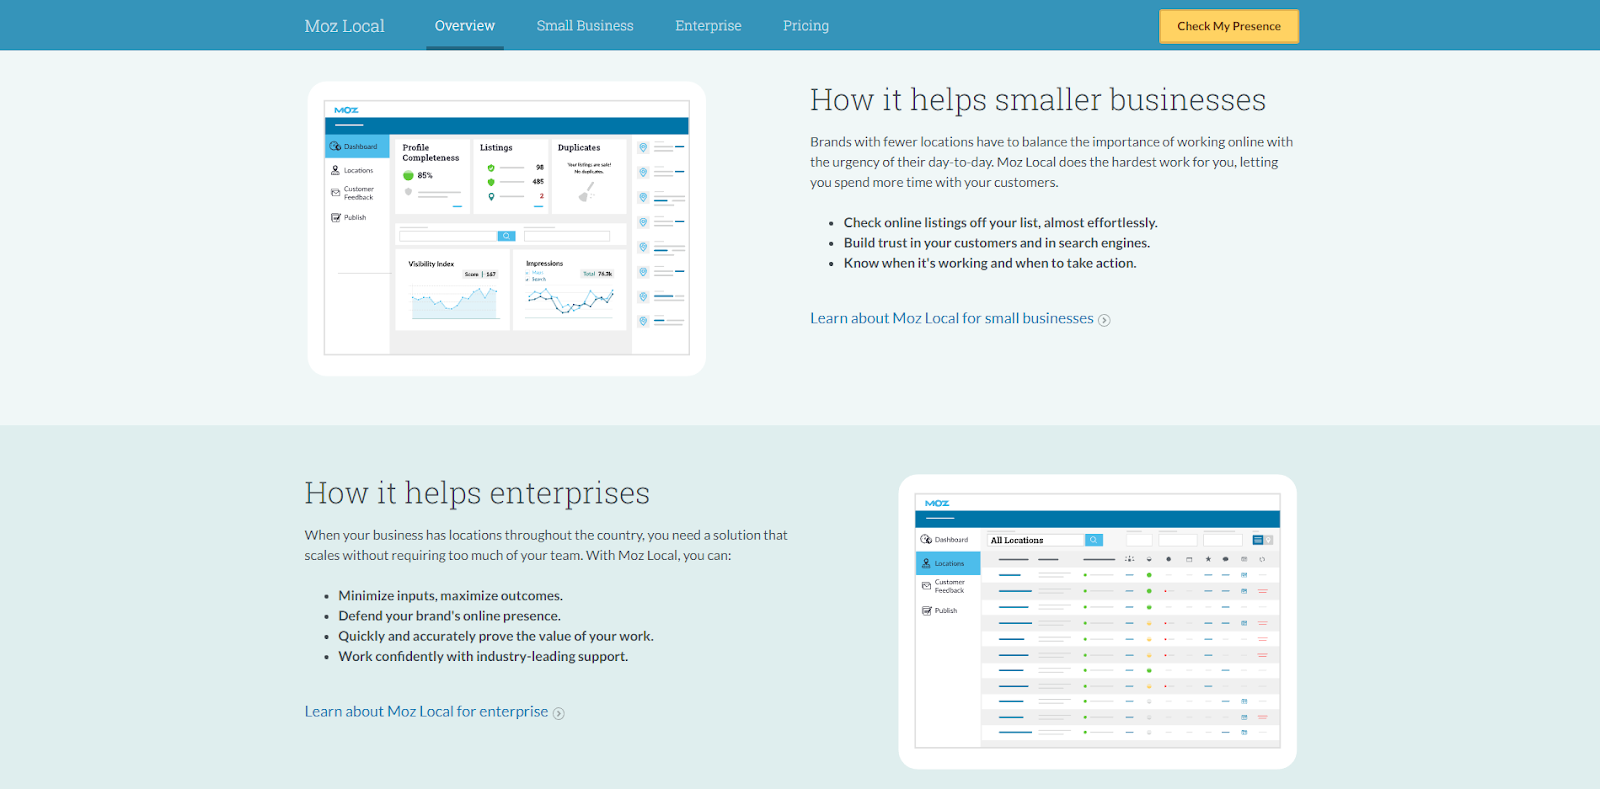Click bullet 'Defend your brand's online presence.'

coord(449,616)
